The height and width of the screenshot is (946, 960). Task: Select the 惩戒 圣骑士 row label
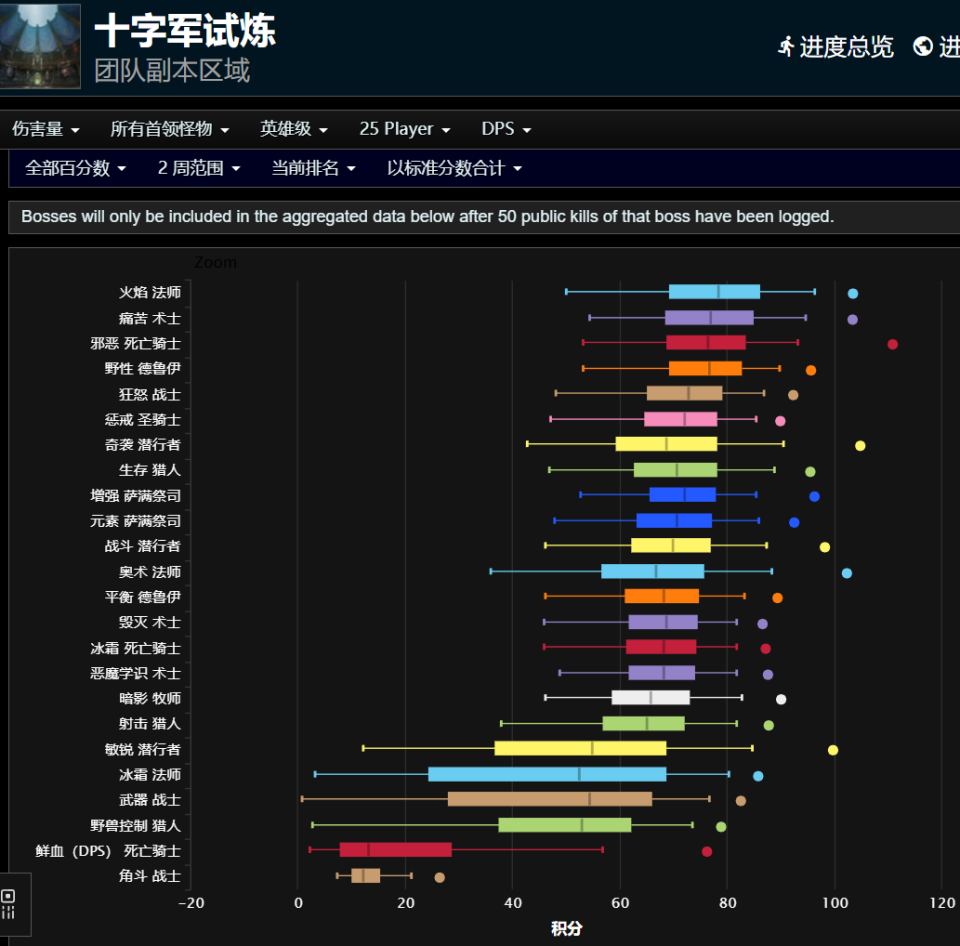point(143,420)
